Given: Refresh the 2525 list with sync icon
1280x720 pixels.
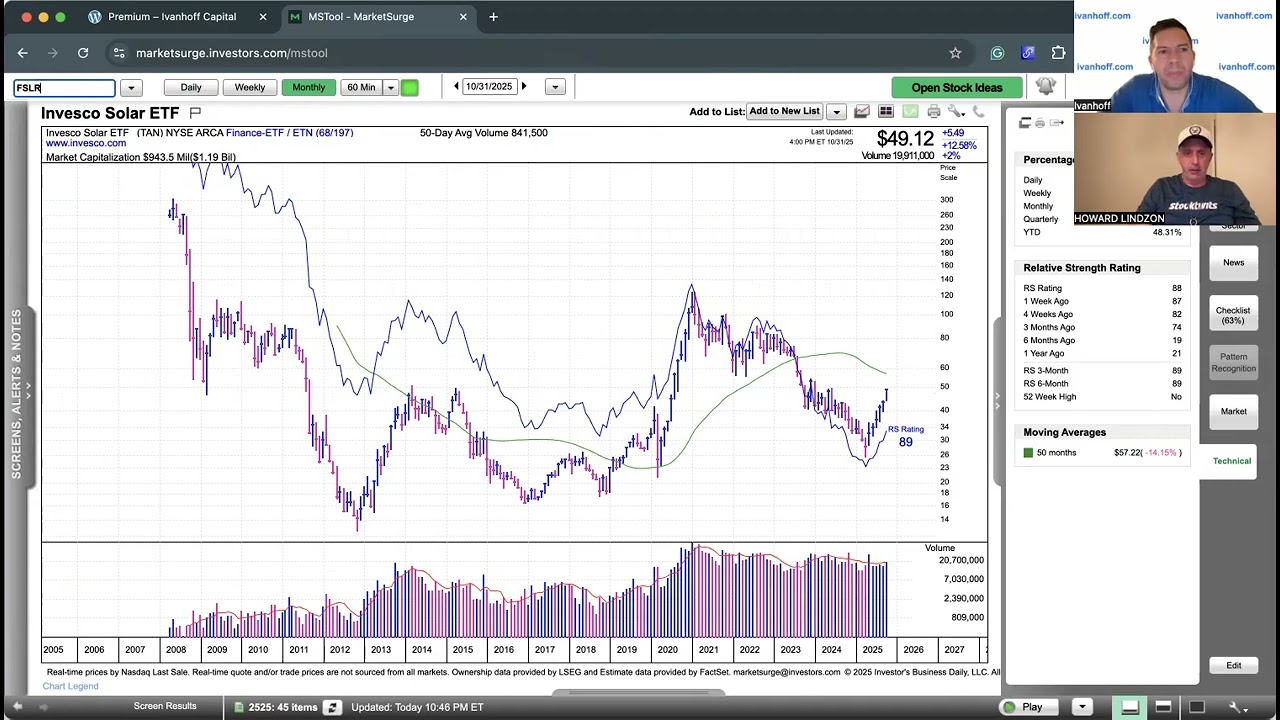Looking at the screenshot, I should (332, 707).
